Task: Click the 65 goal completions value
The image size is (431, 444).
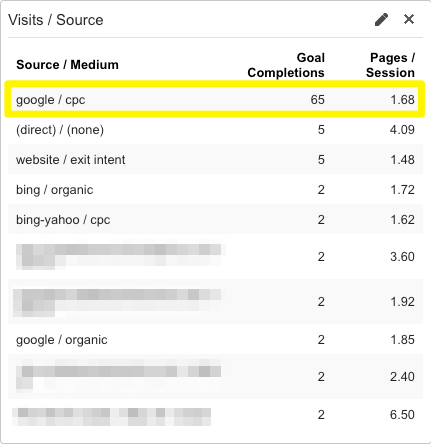Action: pos(317,100)
